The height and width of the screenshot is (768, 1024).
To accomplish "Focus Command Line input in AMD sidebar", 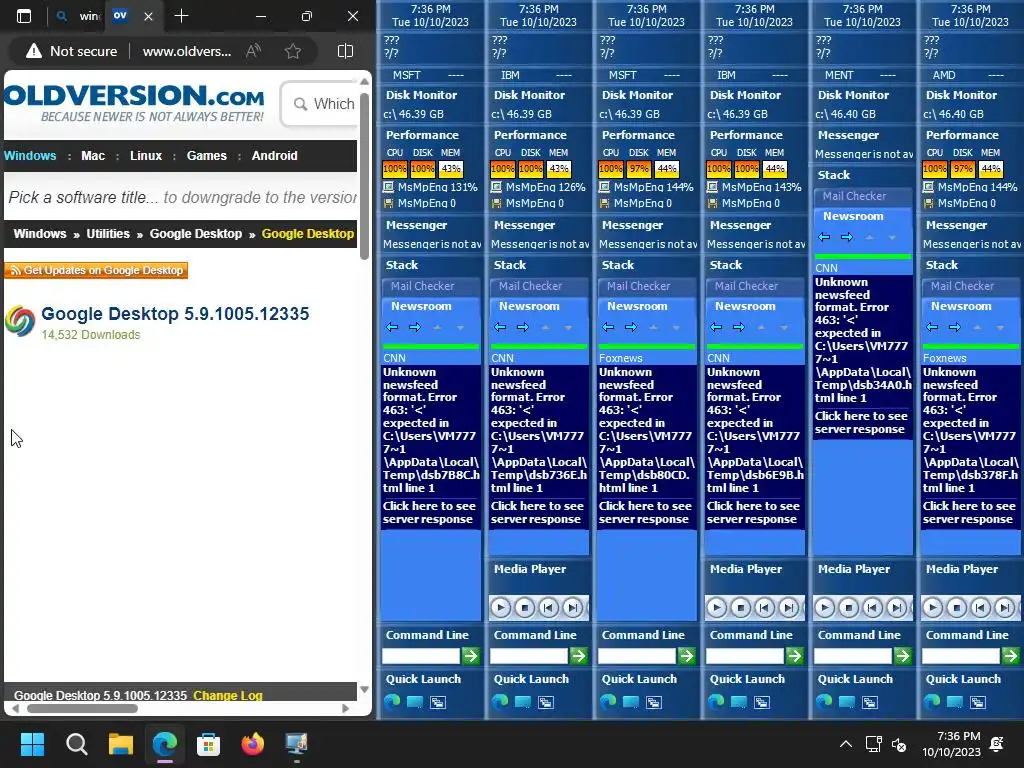I will tap(961, 655).
